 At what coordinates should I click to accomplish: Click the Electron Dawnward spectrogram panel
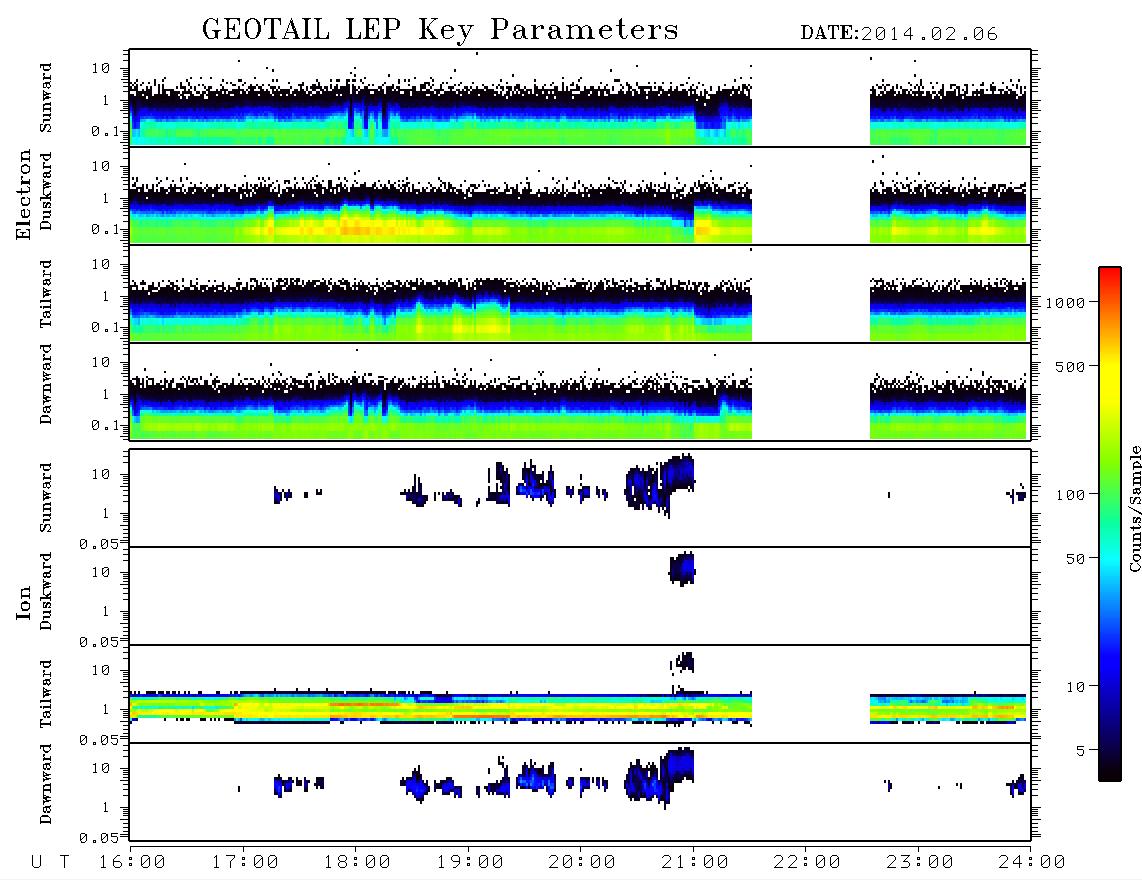coord(580,392)
